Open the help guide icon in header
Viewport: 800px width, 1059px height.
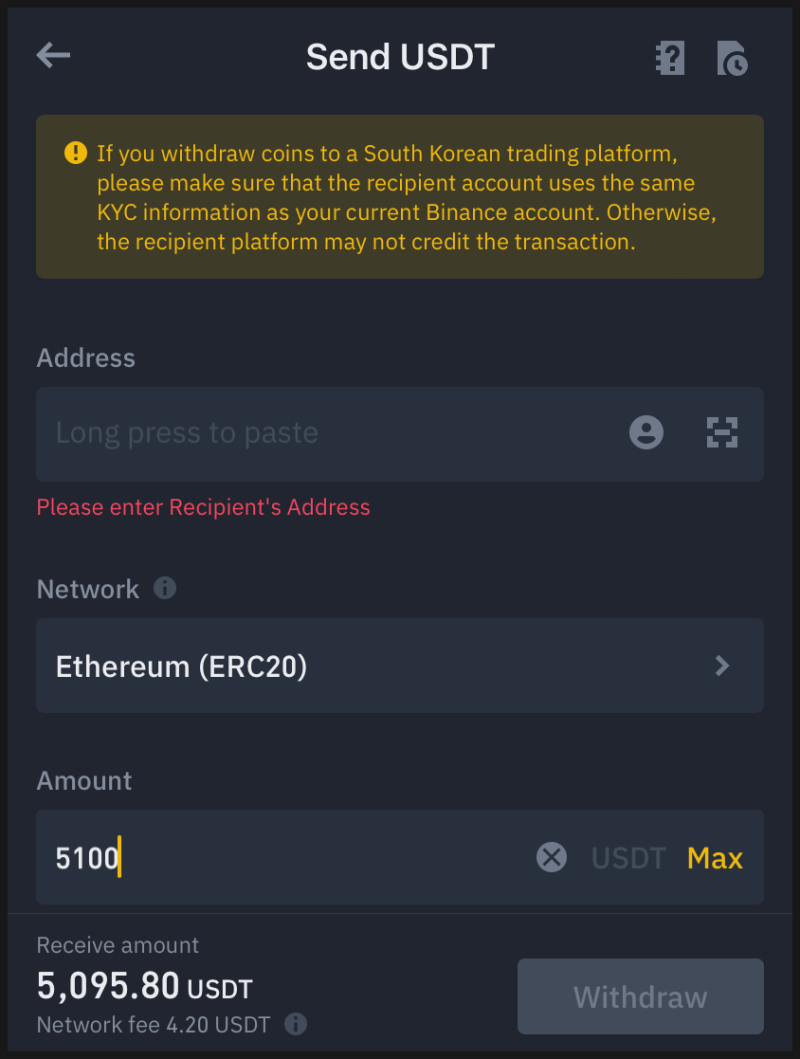(669, 58)
